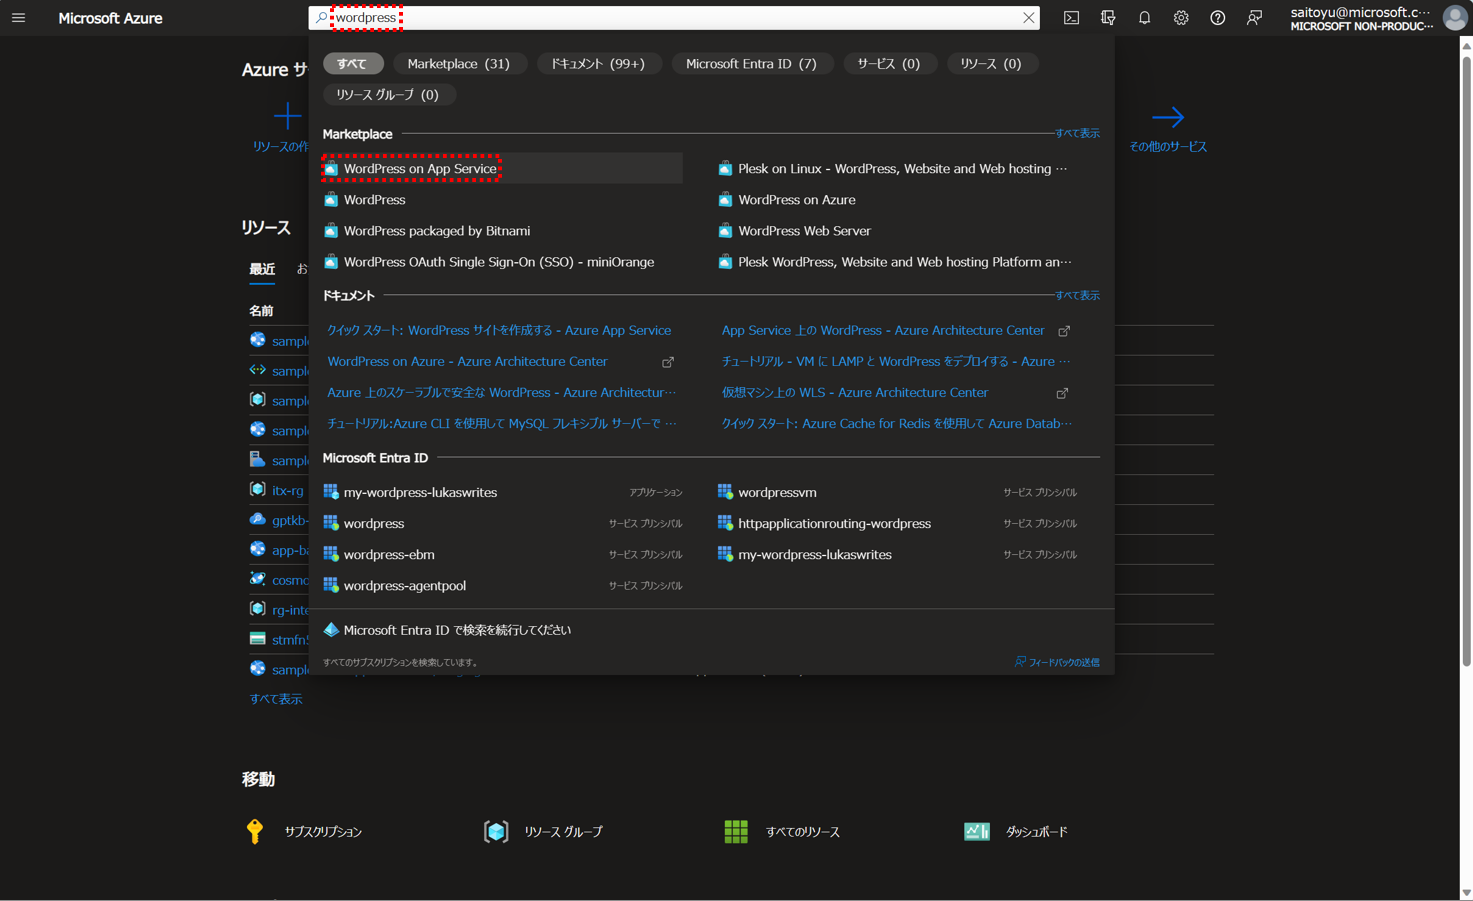Select the リソース (0) filter

pos(990,63)
